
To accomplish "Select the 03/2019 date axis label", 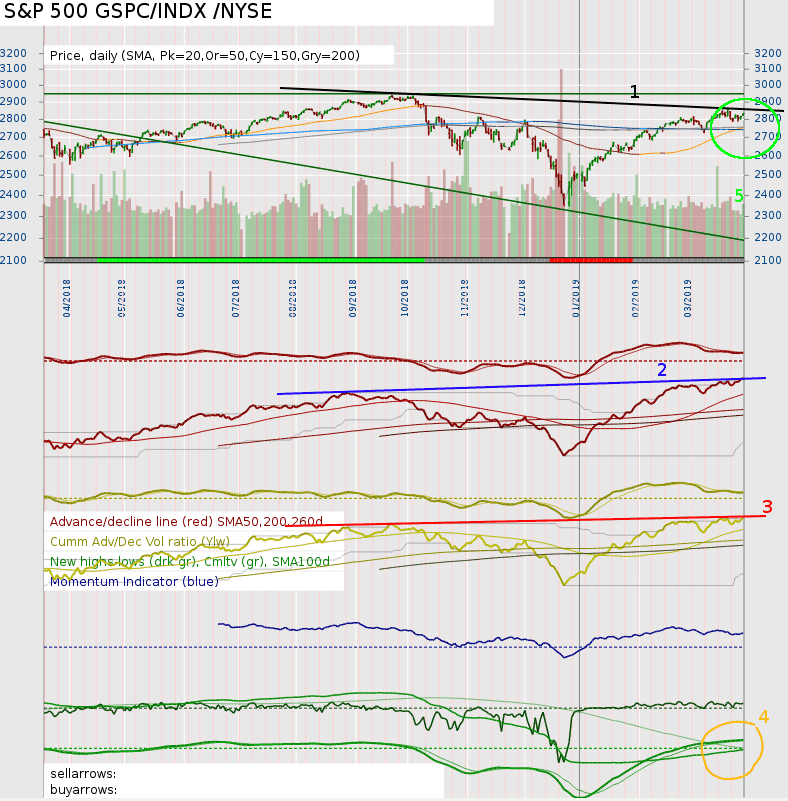I will point(687,298).
